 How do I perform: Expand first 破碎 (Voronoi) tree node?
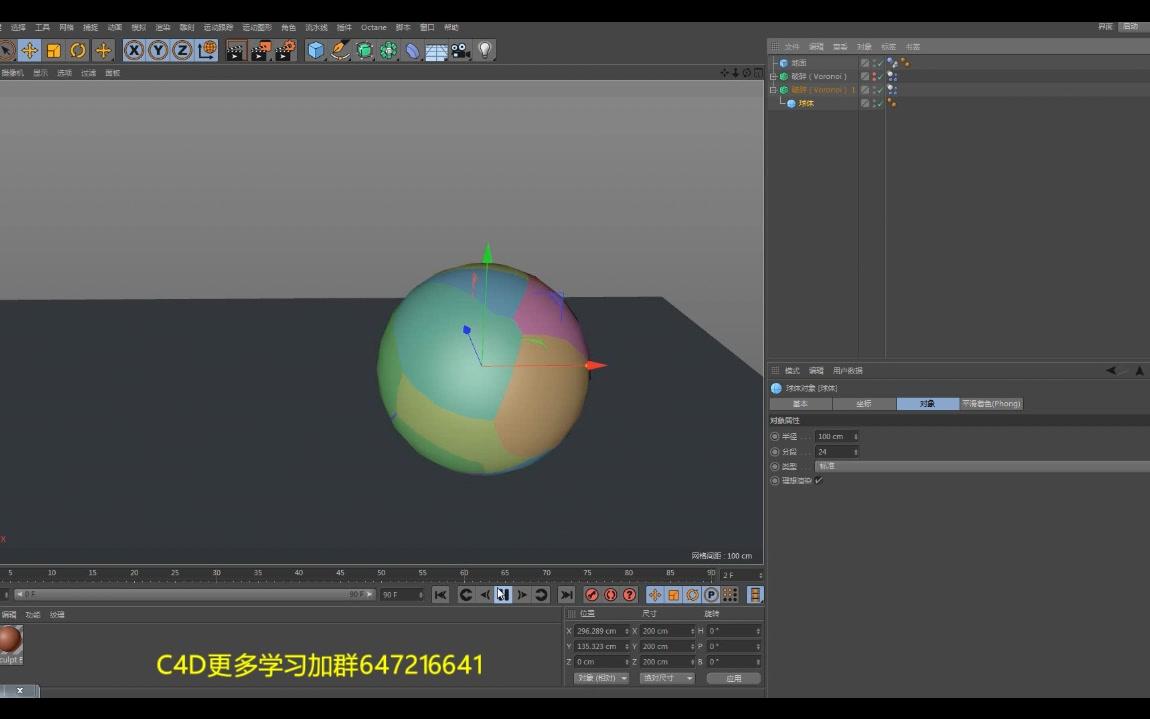(x=773, y=76)
